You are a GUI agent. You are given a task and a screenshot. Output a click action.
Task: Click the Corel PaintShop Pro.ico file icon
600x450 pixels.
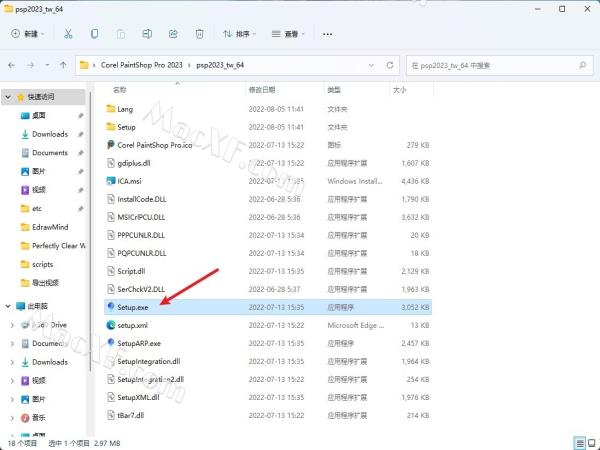pos(111,145)
